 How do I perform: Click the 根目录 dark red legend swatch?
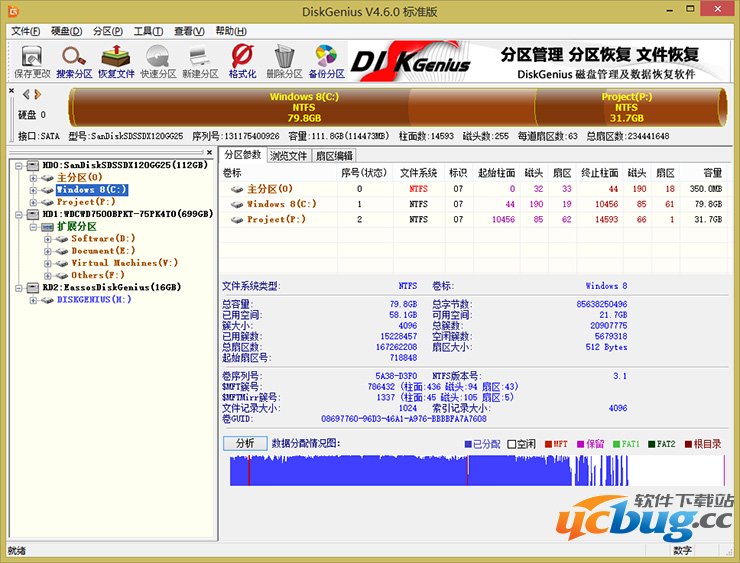coord(688,444)
